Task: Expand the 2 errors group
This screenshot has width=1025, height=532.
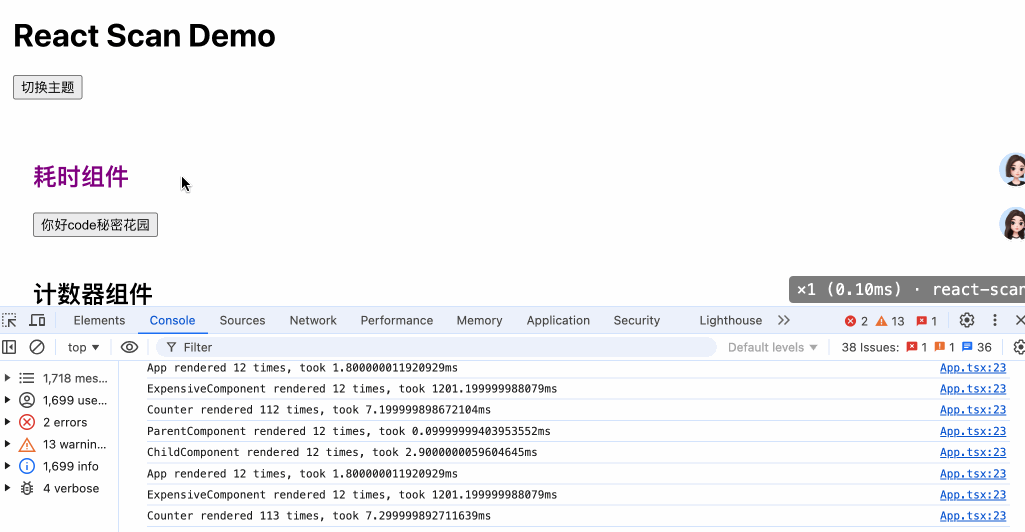Action: 7,422
